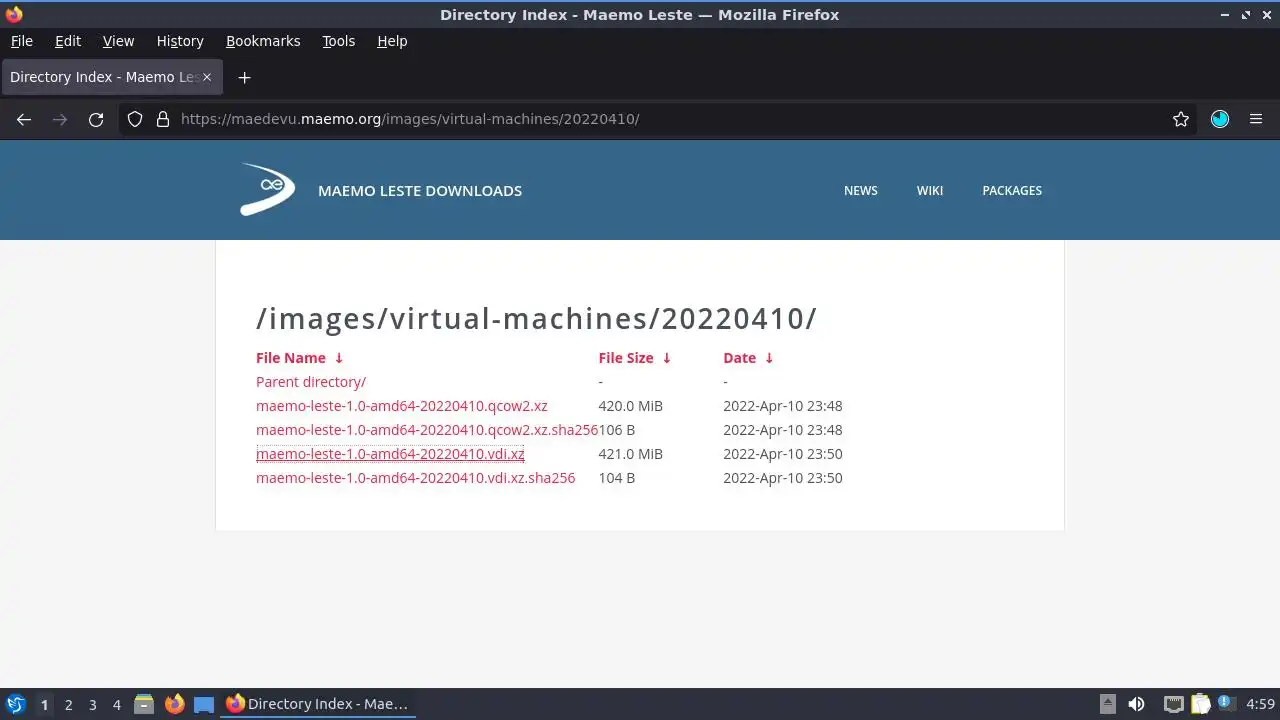The height and width of the screenshot is (720, 1280).
Task: Launch file manager from the taskbar
Action: 144,704
